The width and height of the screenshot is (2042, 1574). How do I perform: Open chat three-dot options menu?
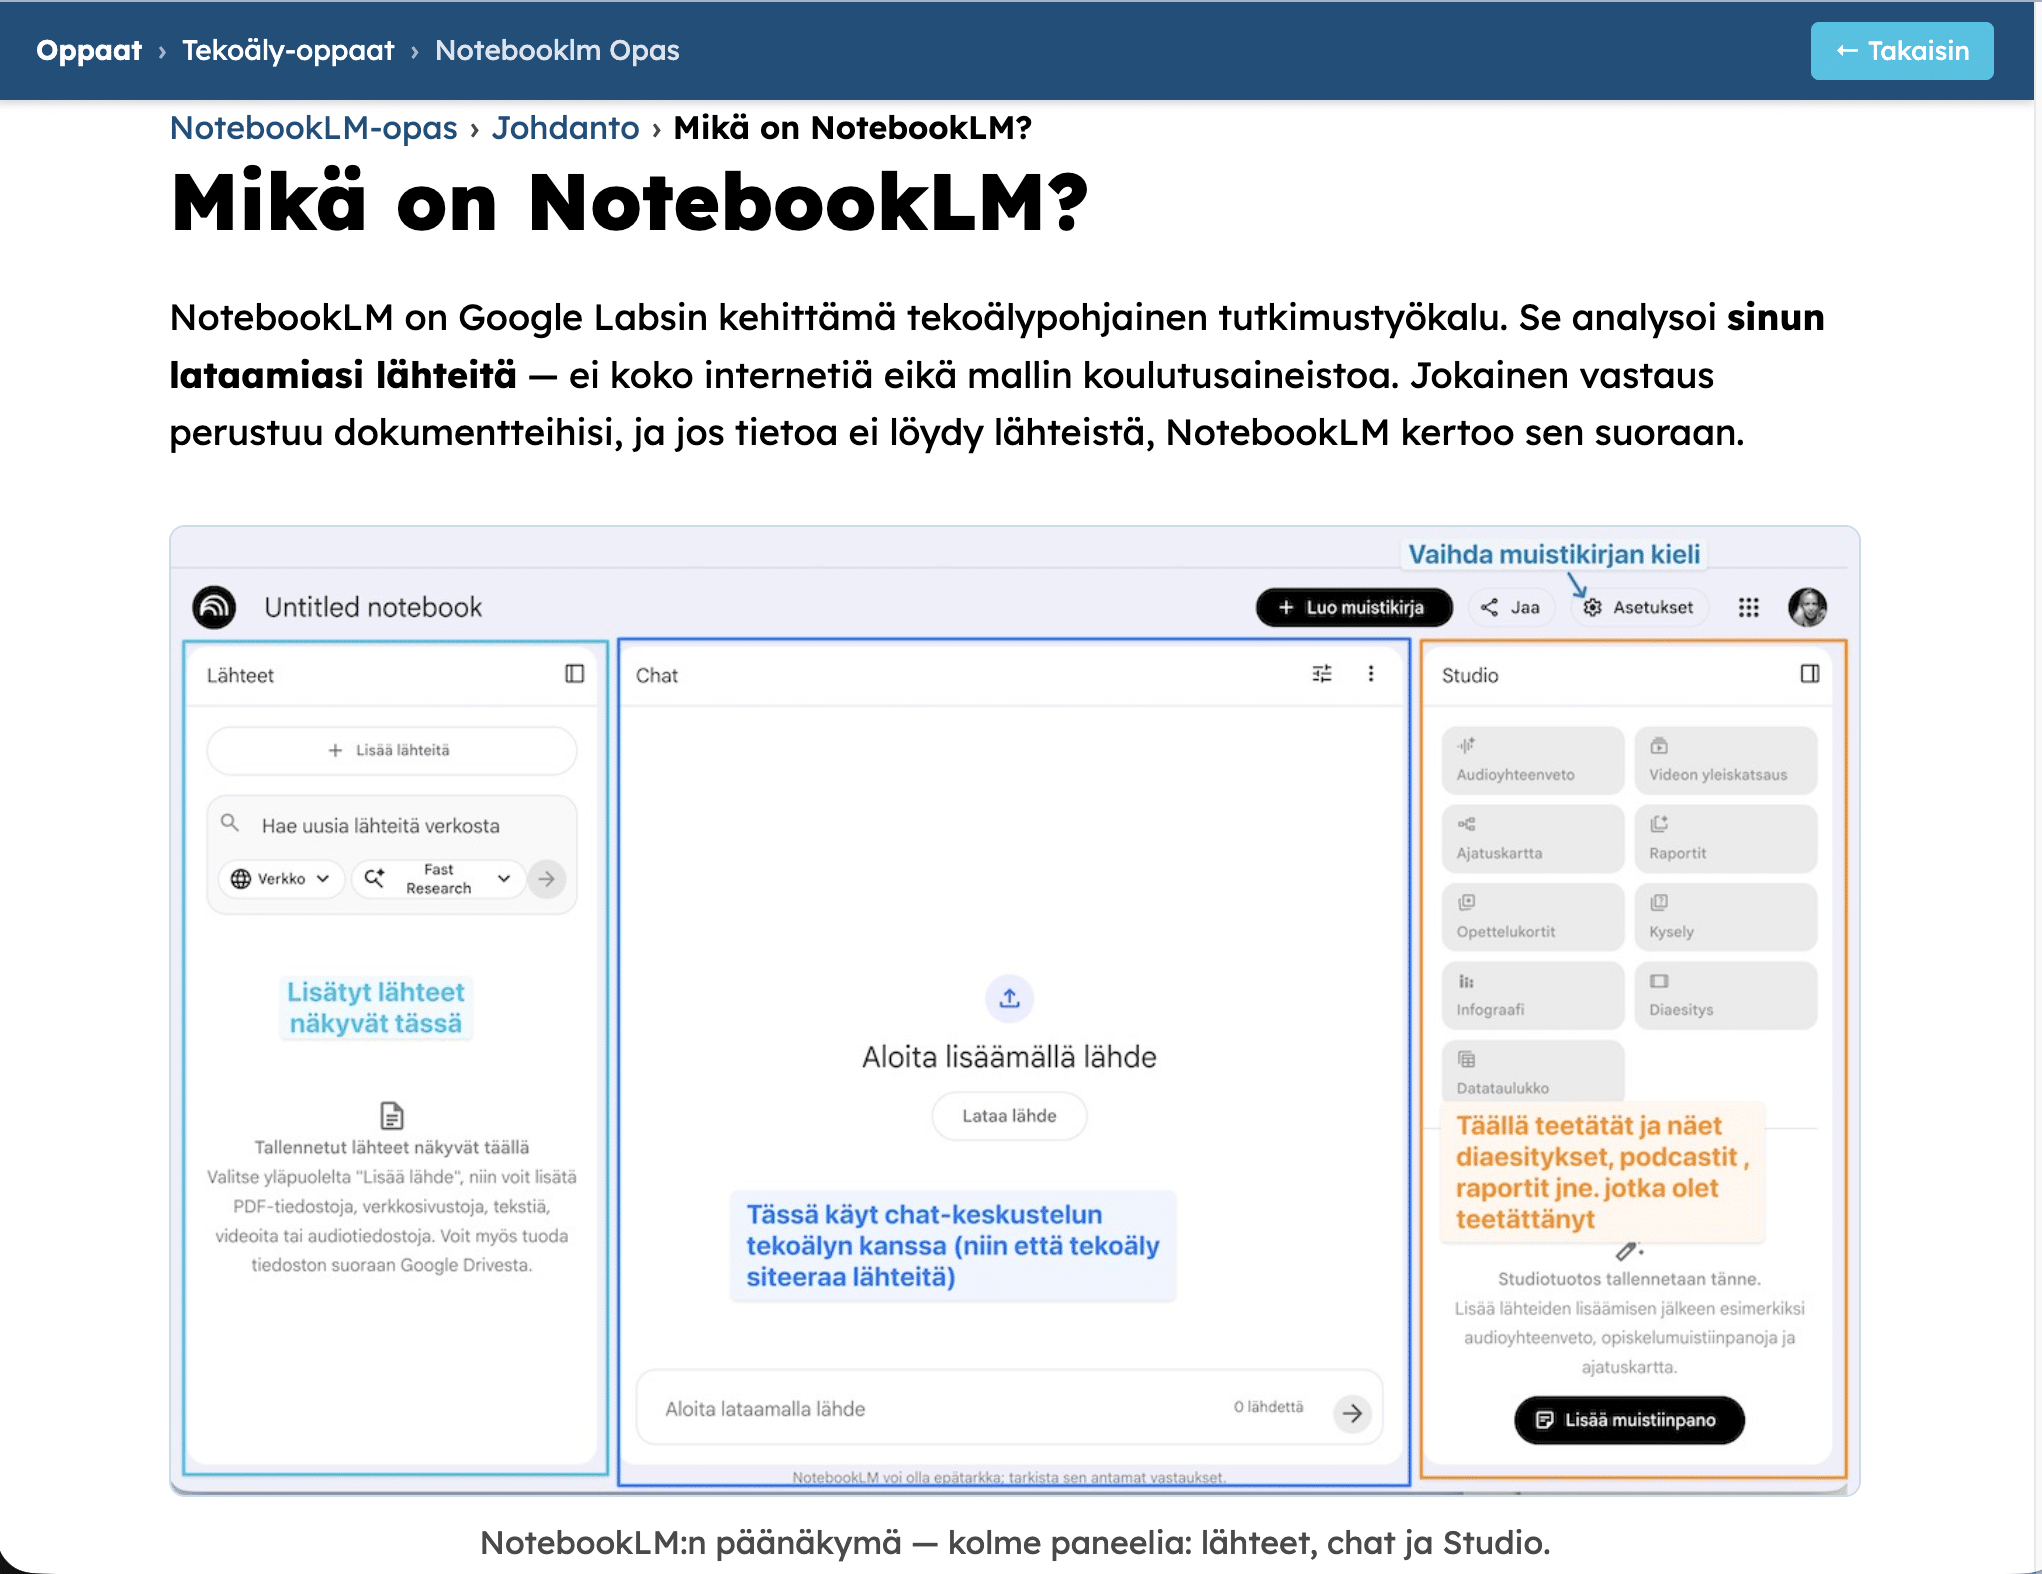pos(1371,674)
